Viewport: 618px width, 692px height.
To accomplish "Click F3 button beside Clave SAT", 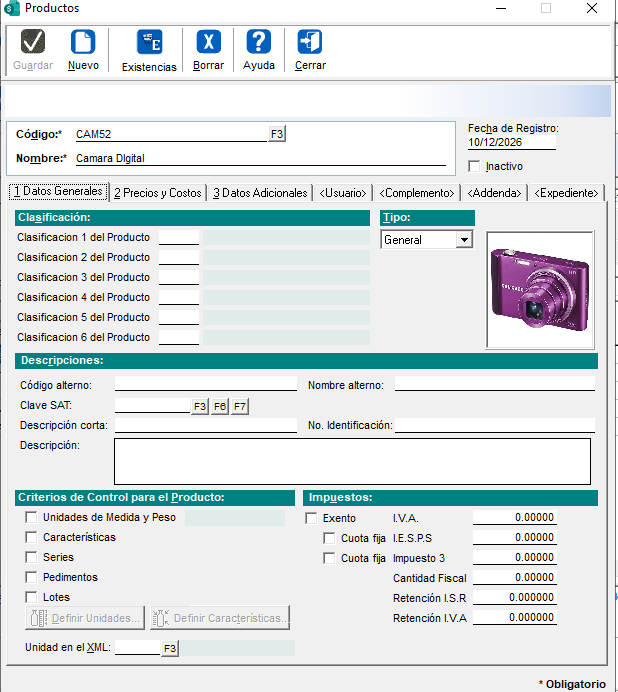I will 200,406.
